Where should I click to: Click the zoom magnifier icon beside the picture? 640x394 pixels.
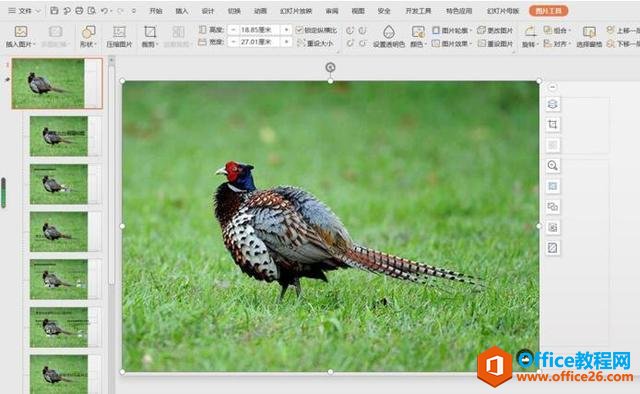[x=553, y=165]
